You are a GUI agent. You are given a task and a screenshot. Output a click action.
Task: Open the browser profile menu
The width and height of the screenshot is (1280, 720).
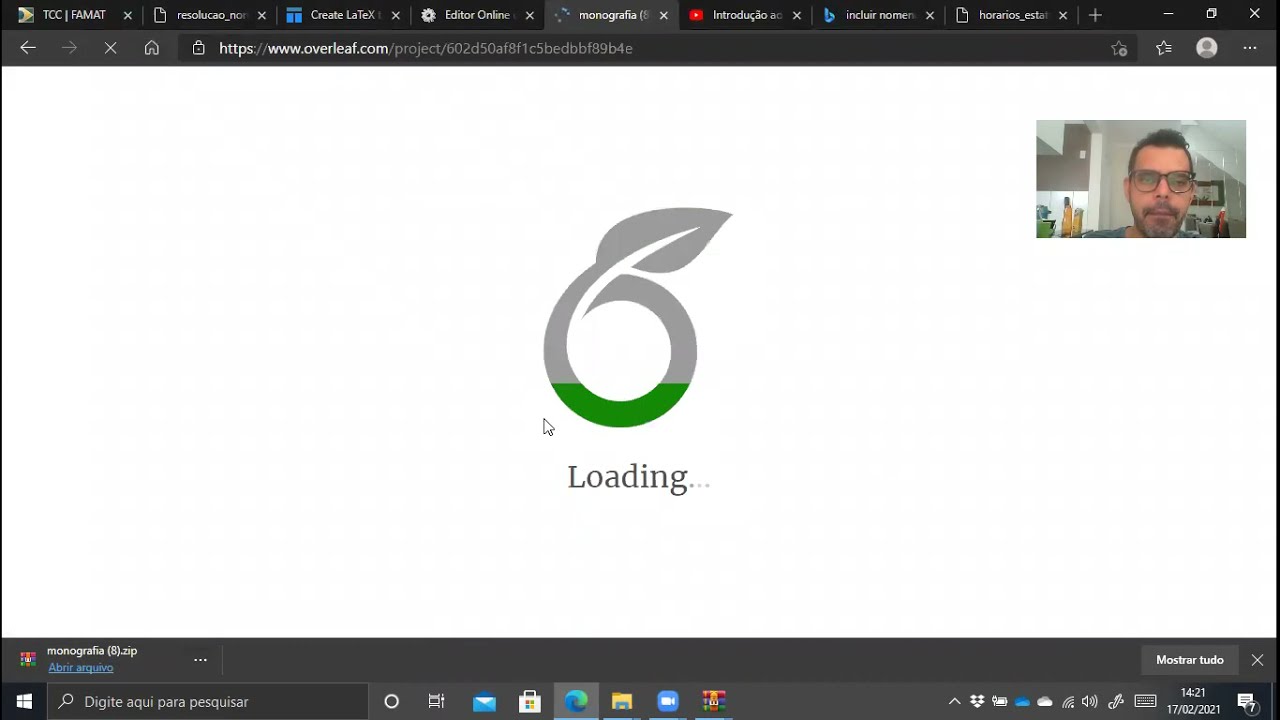(1207, 48)
